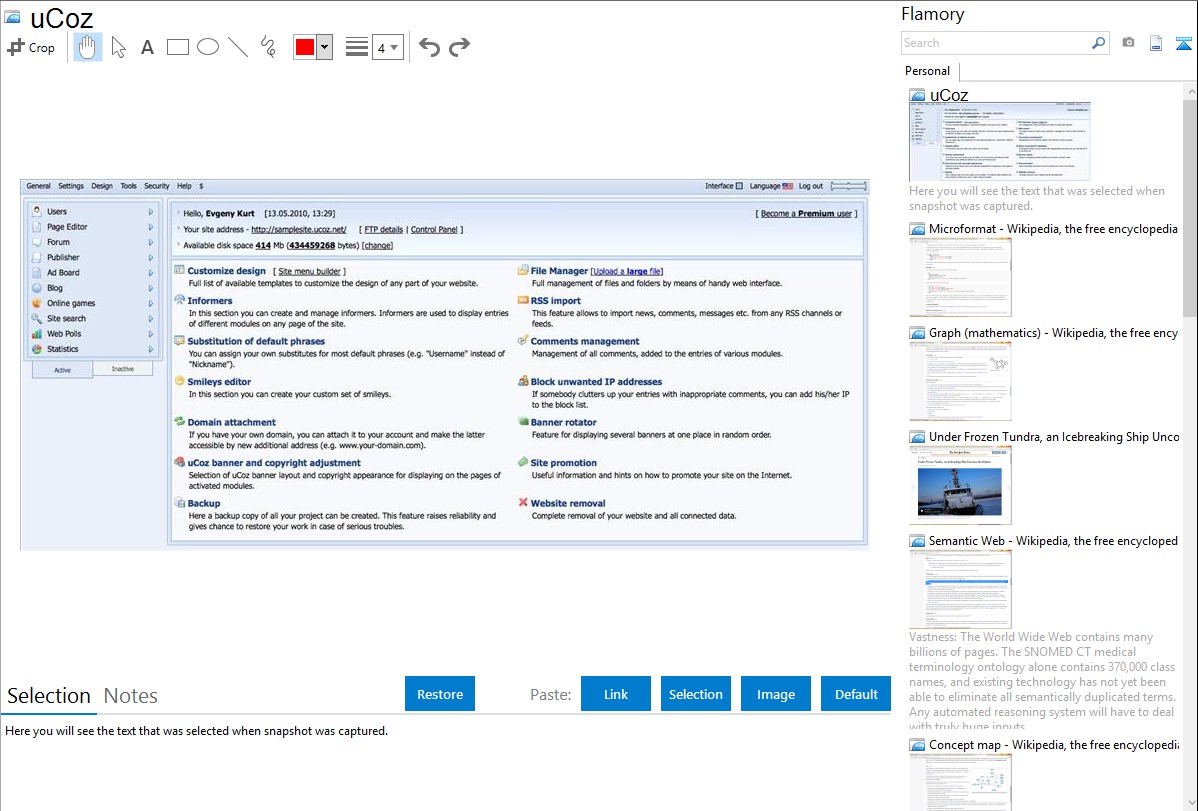The image size is (1198, 811).
Task: Click the Language flag icon
Action: pos(788,186)
